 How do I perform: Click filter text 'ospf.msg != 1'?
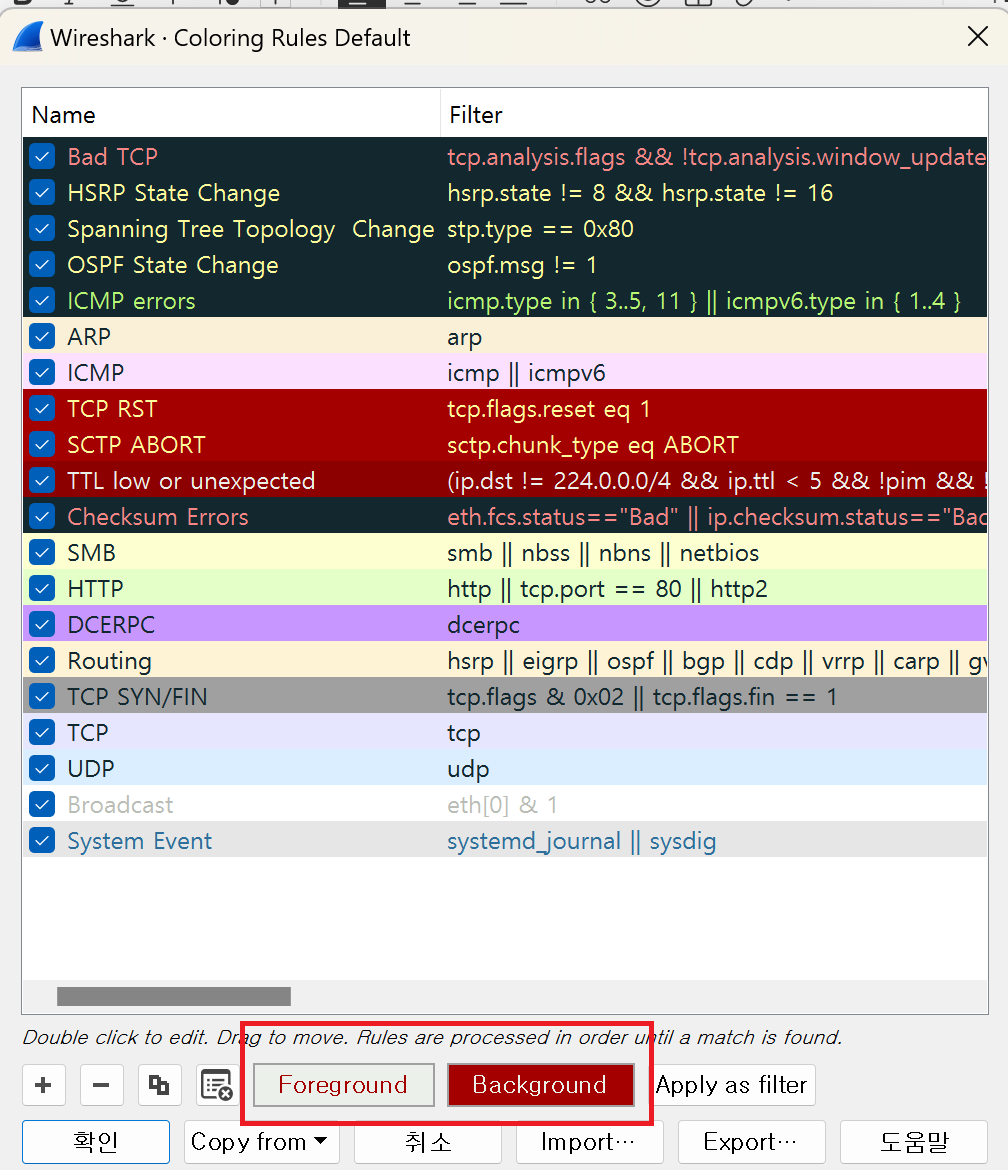pyautogui.click(x=522, y=265)
